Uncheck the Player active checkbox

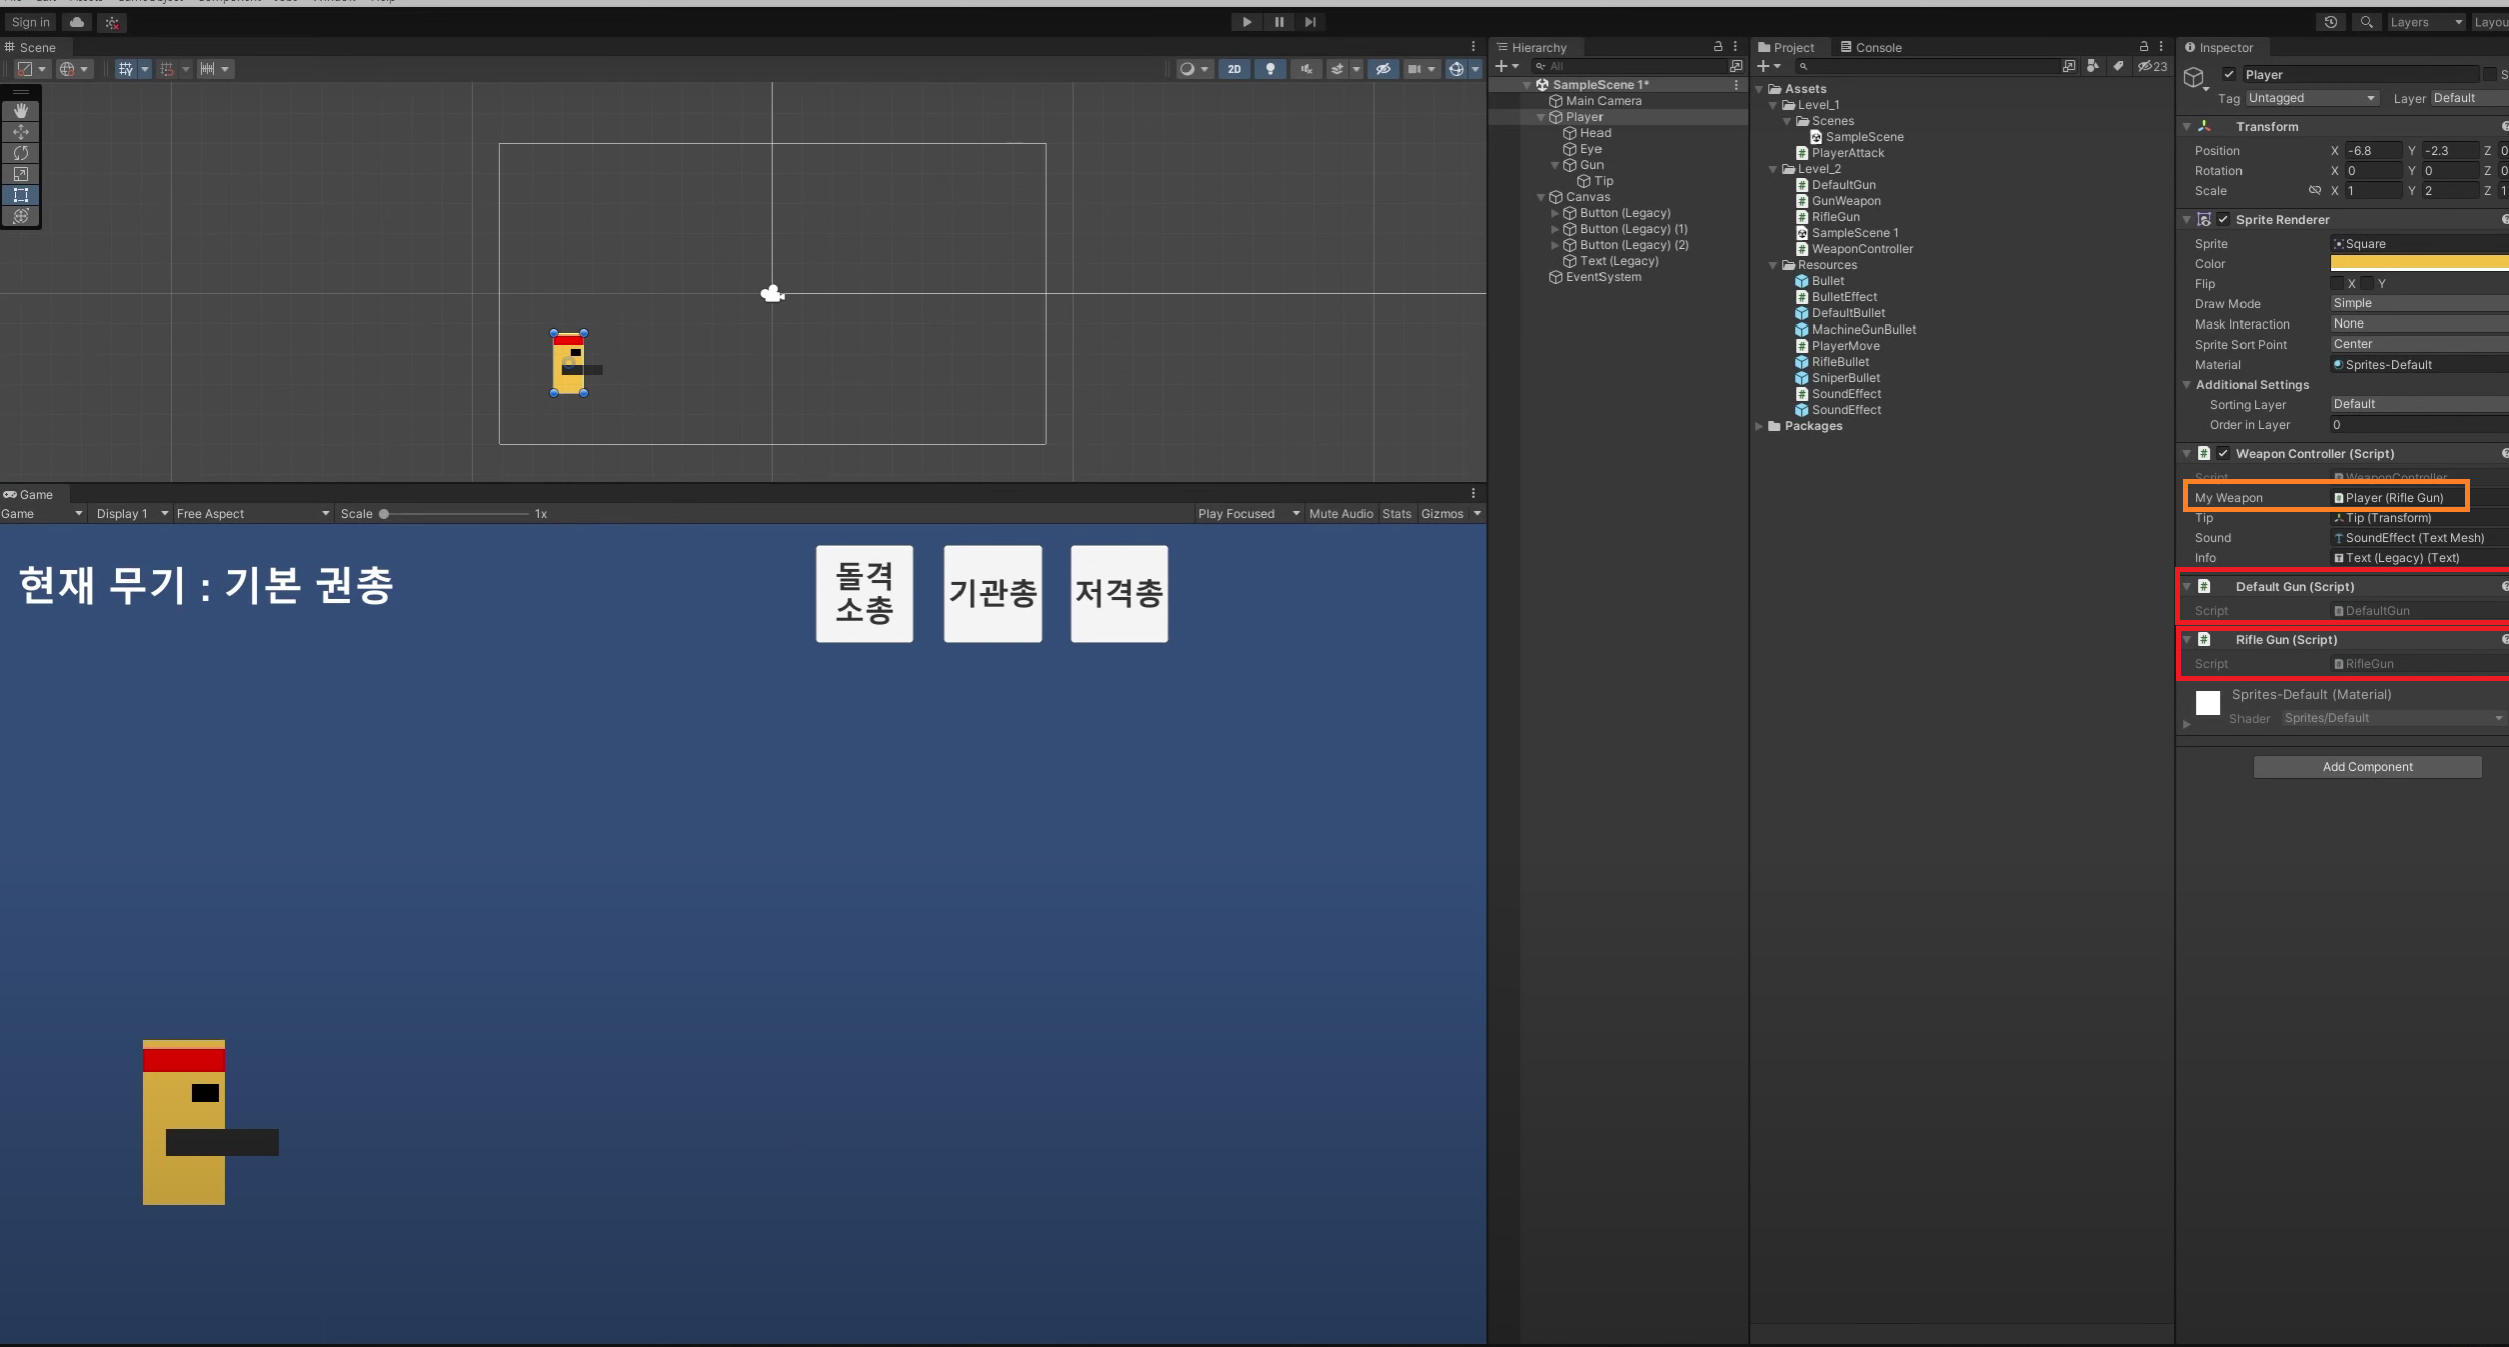[x=2229, y=75]
